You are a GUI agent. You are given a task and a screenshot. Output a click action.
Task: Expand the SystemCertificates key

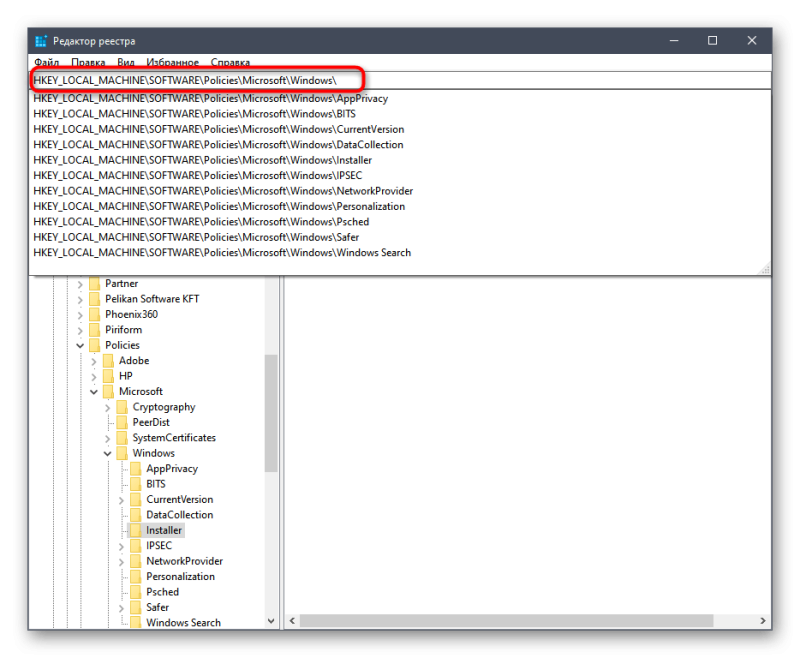pyautogui.click(x=108, y=438)
